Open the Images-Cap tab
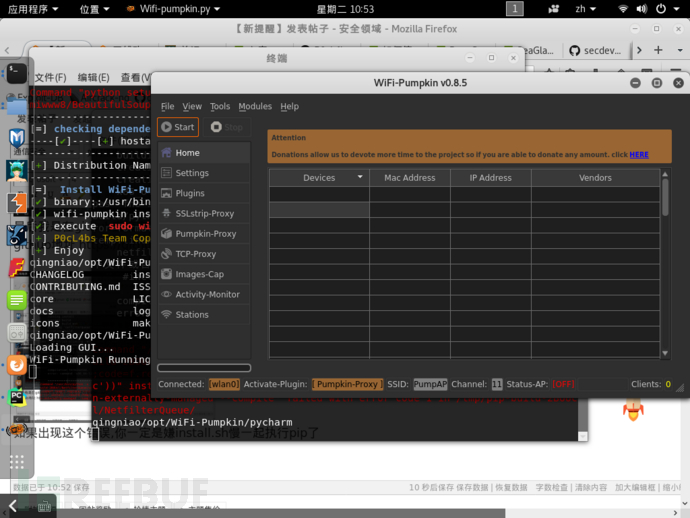 coord(204,274)
